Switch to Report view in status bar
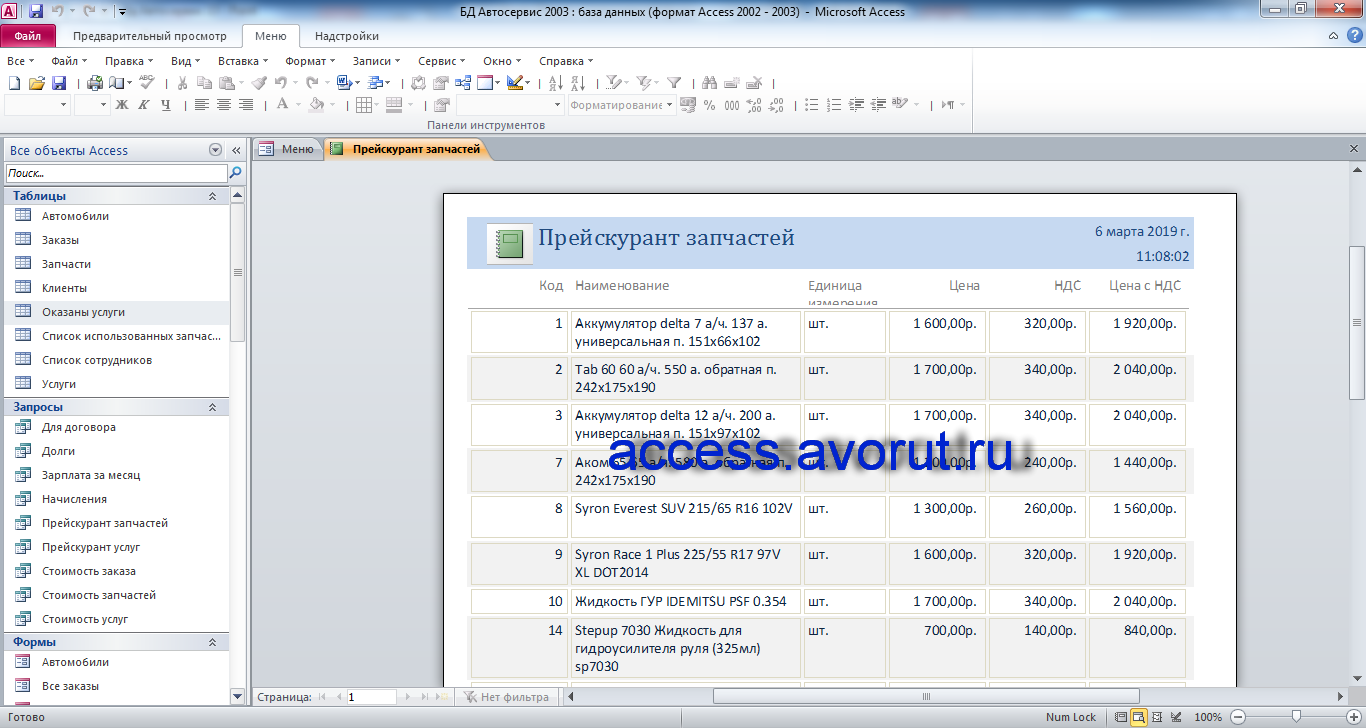The height and width of the screenshot is (728, 1366). [x=1121, y=717]
